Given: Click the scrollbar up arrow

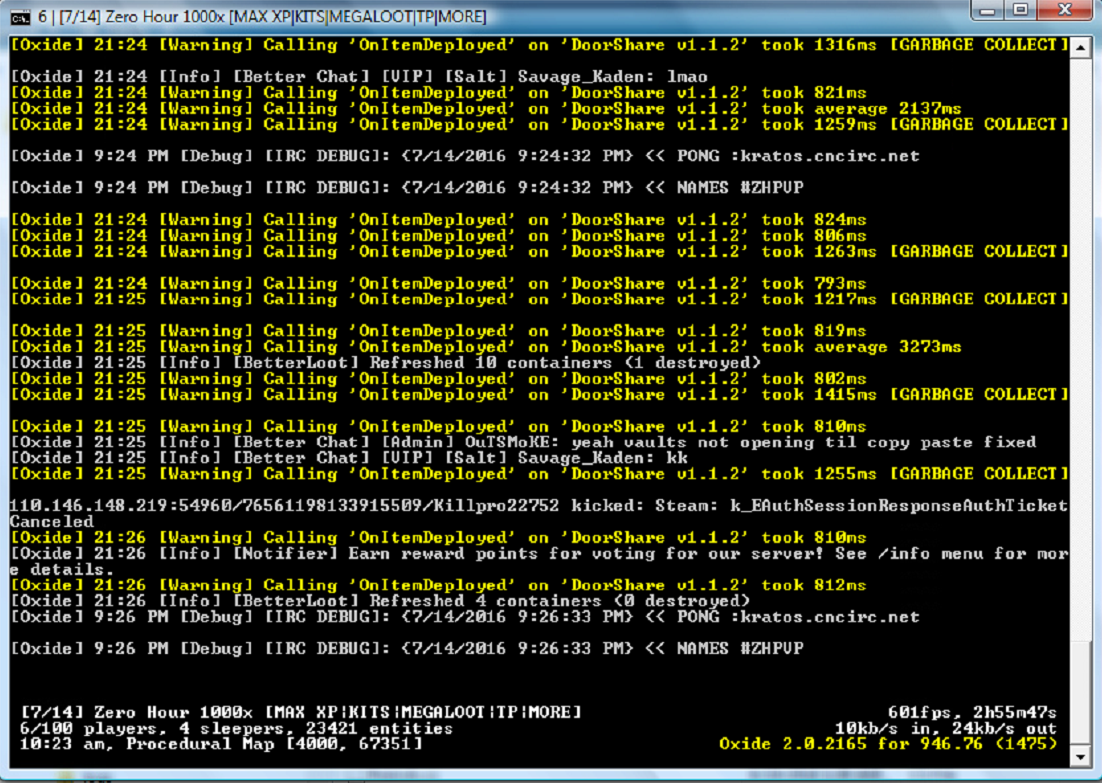Looking at the screenshot, I should [1080, 47].
